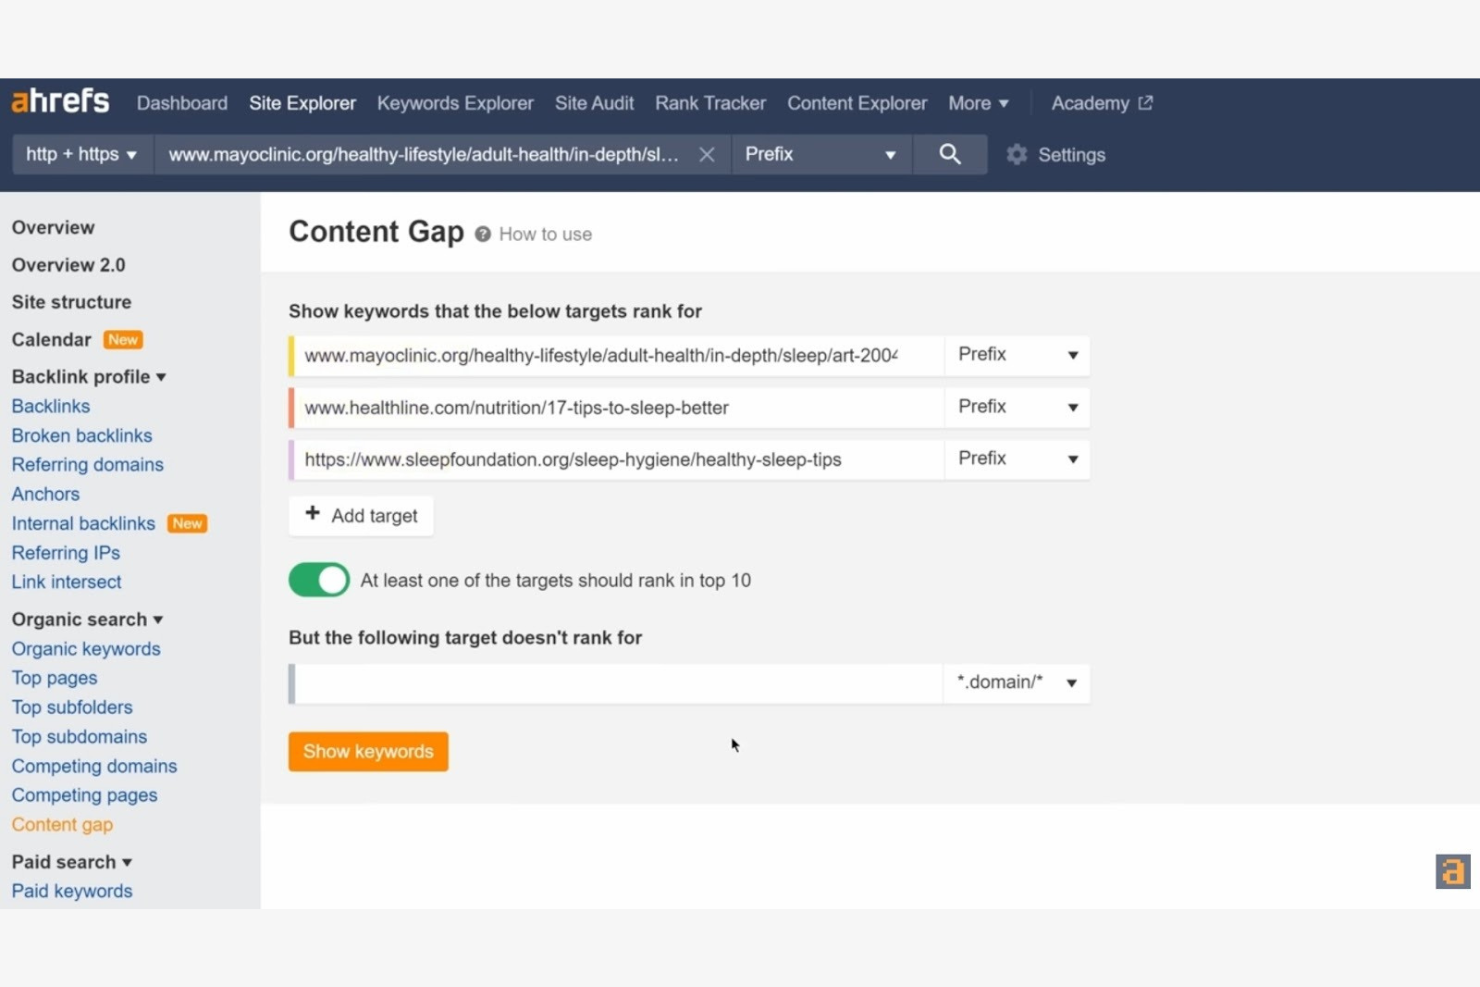Open Overview 2.0 in sidebar
This screenshot has width=1480, height=987.
coord(68,265)
